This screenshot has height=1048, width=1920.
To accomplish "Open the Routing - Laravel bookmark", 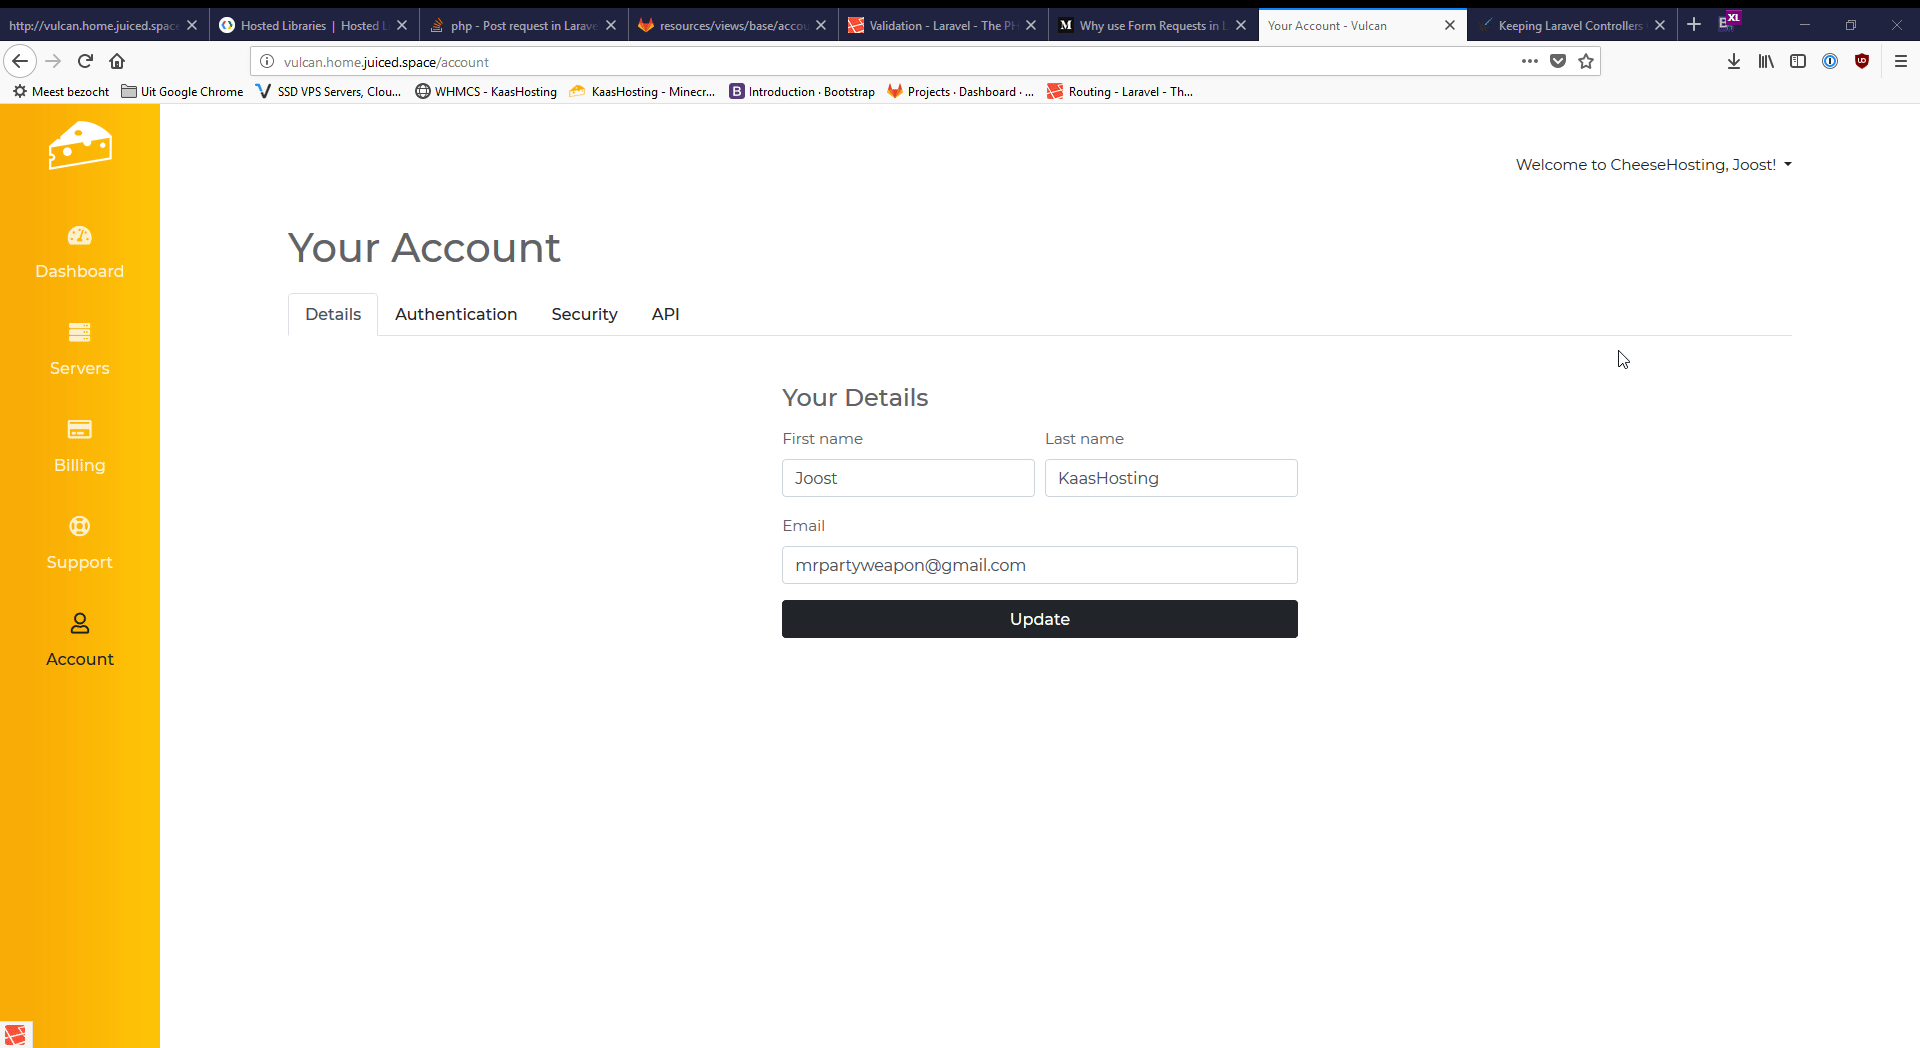I will coord(1120,92).
